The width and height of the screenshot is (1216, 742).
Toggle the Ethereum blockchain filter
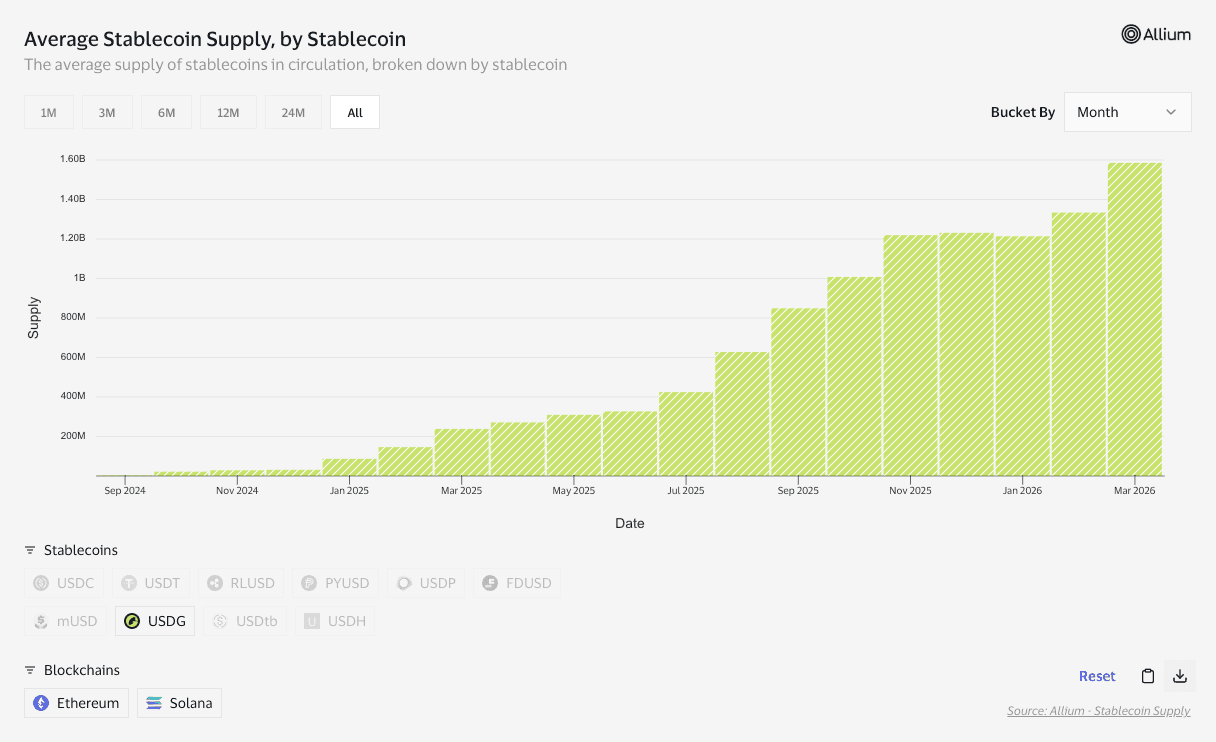[77, 703]
